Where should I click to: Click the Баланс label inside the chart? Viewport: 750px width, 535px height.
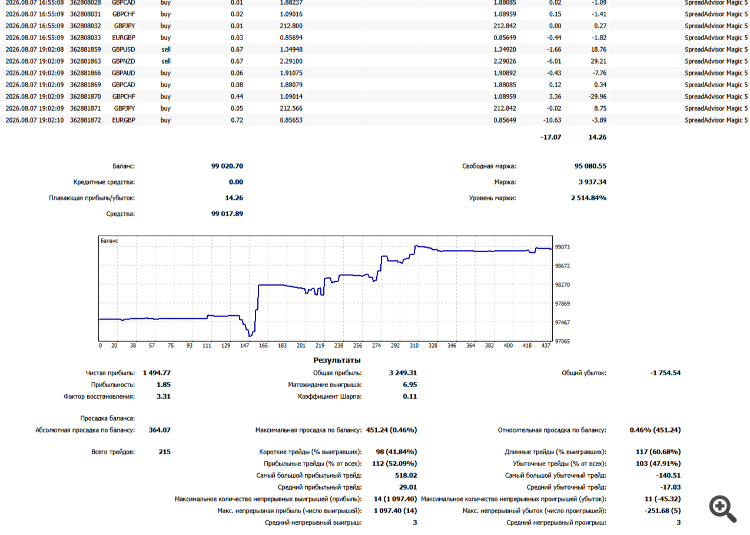tap(109, 241)
